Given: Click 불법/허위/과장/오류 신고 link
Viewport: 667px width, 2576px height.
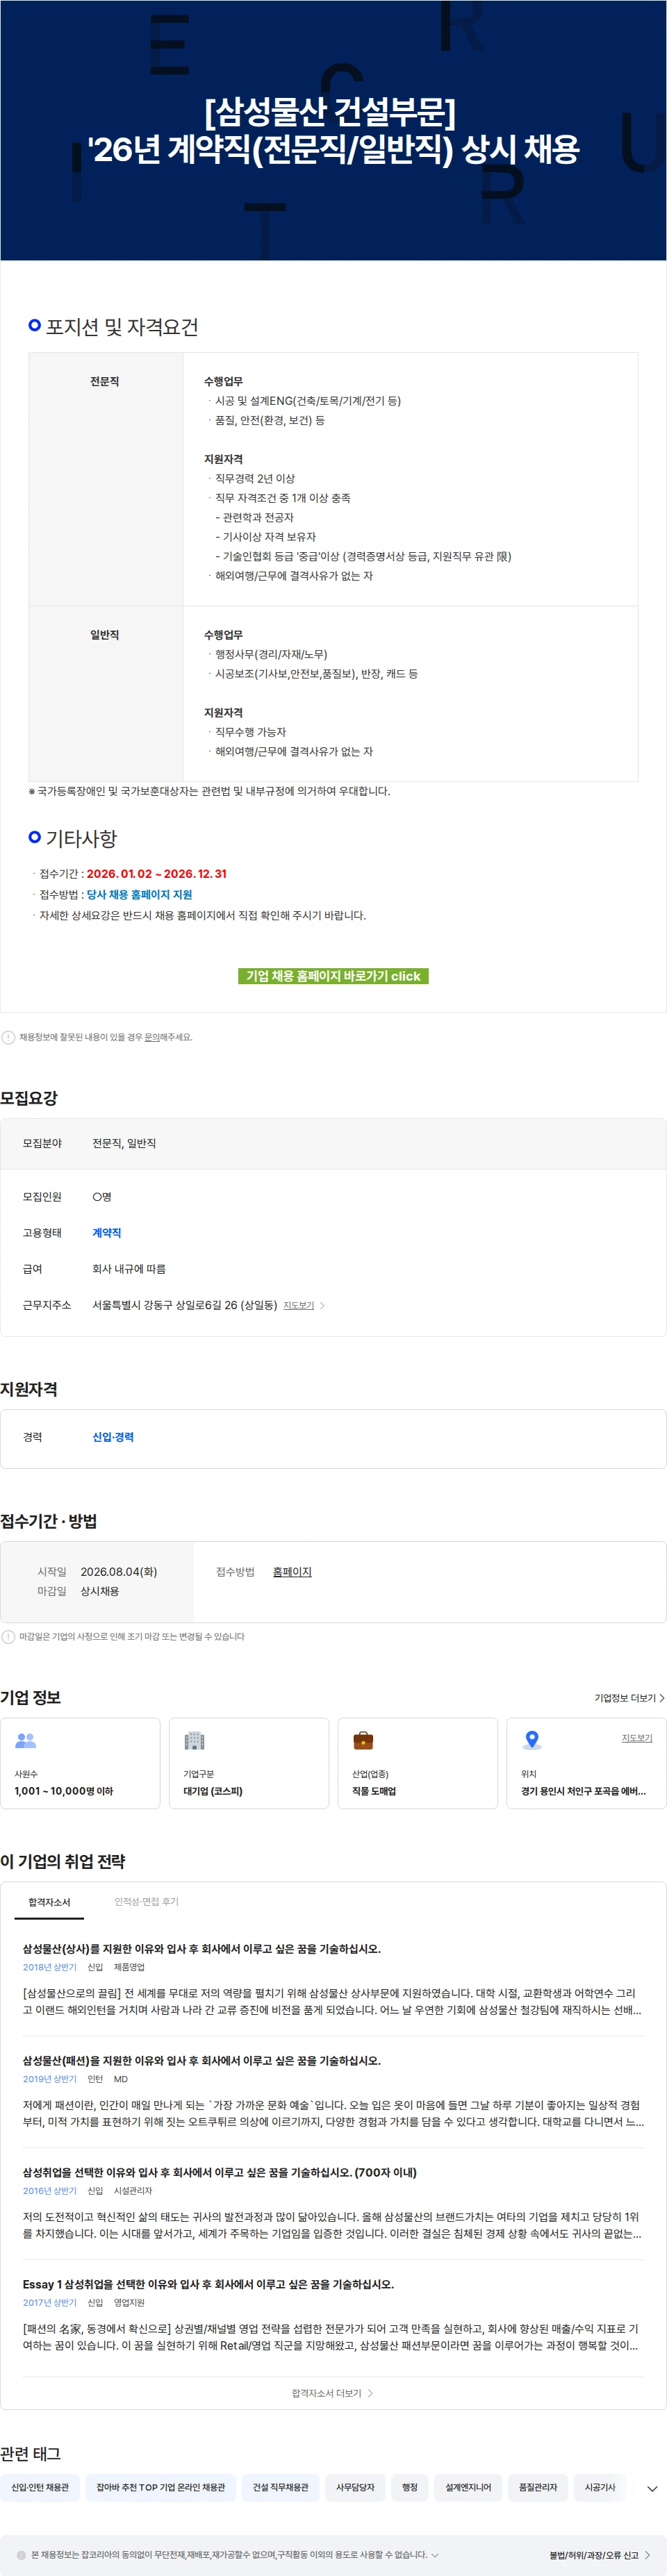Looking at the screenshot, I should pos(599,2555).
